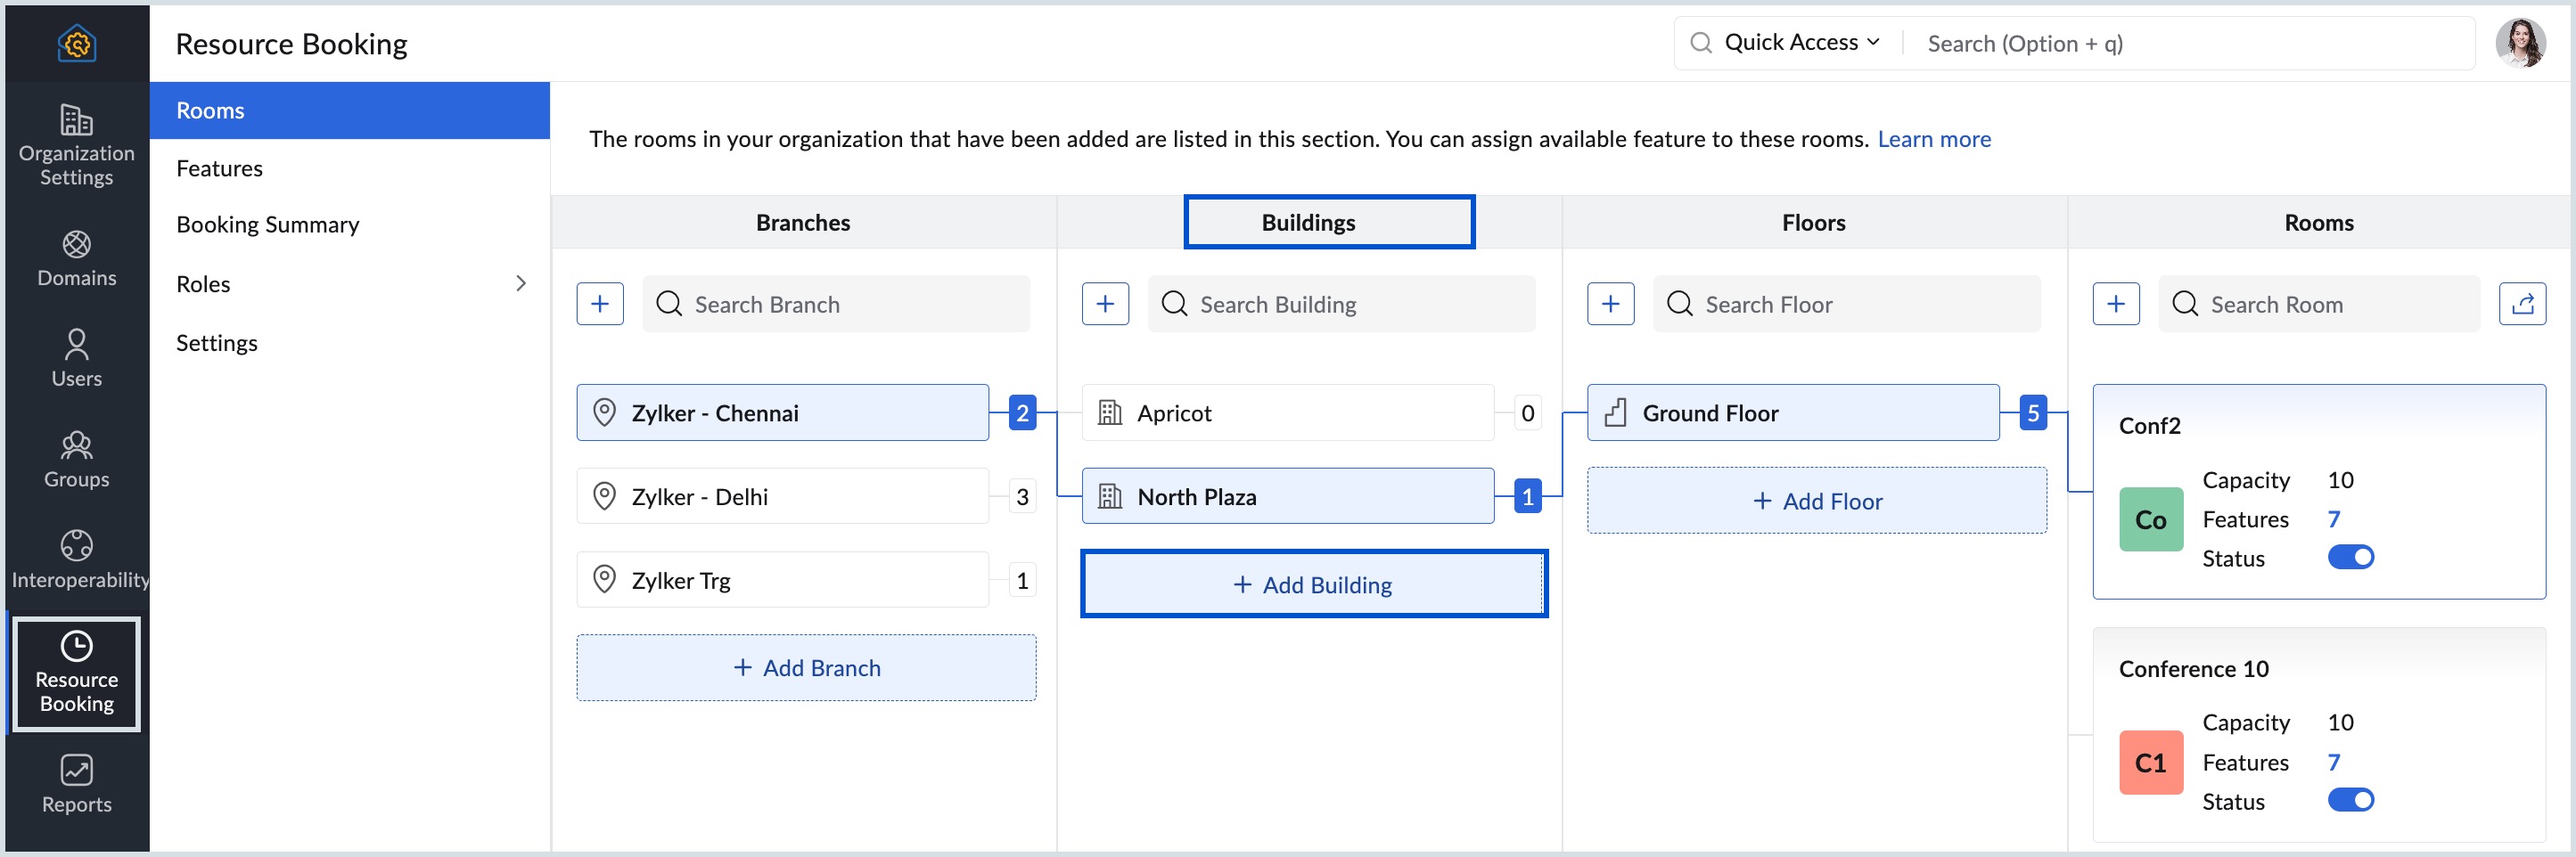Click the export rooms icon
2576x857 pixels.
(2521, 304)
